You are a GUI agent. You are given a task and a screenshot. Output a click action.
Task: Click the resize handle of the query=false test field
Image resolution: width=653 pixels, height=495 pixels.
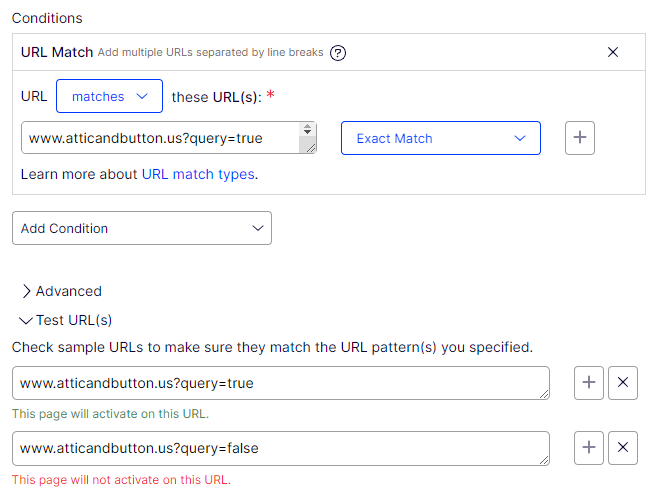544,459
